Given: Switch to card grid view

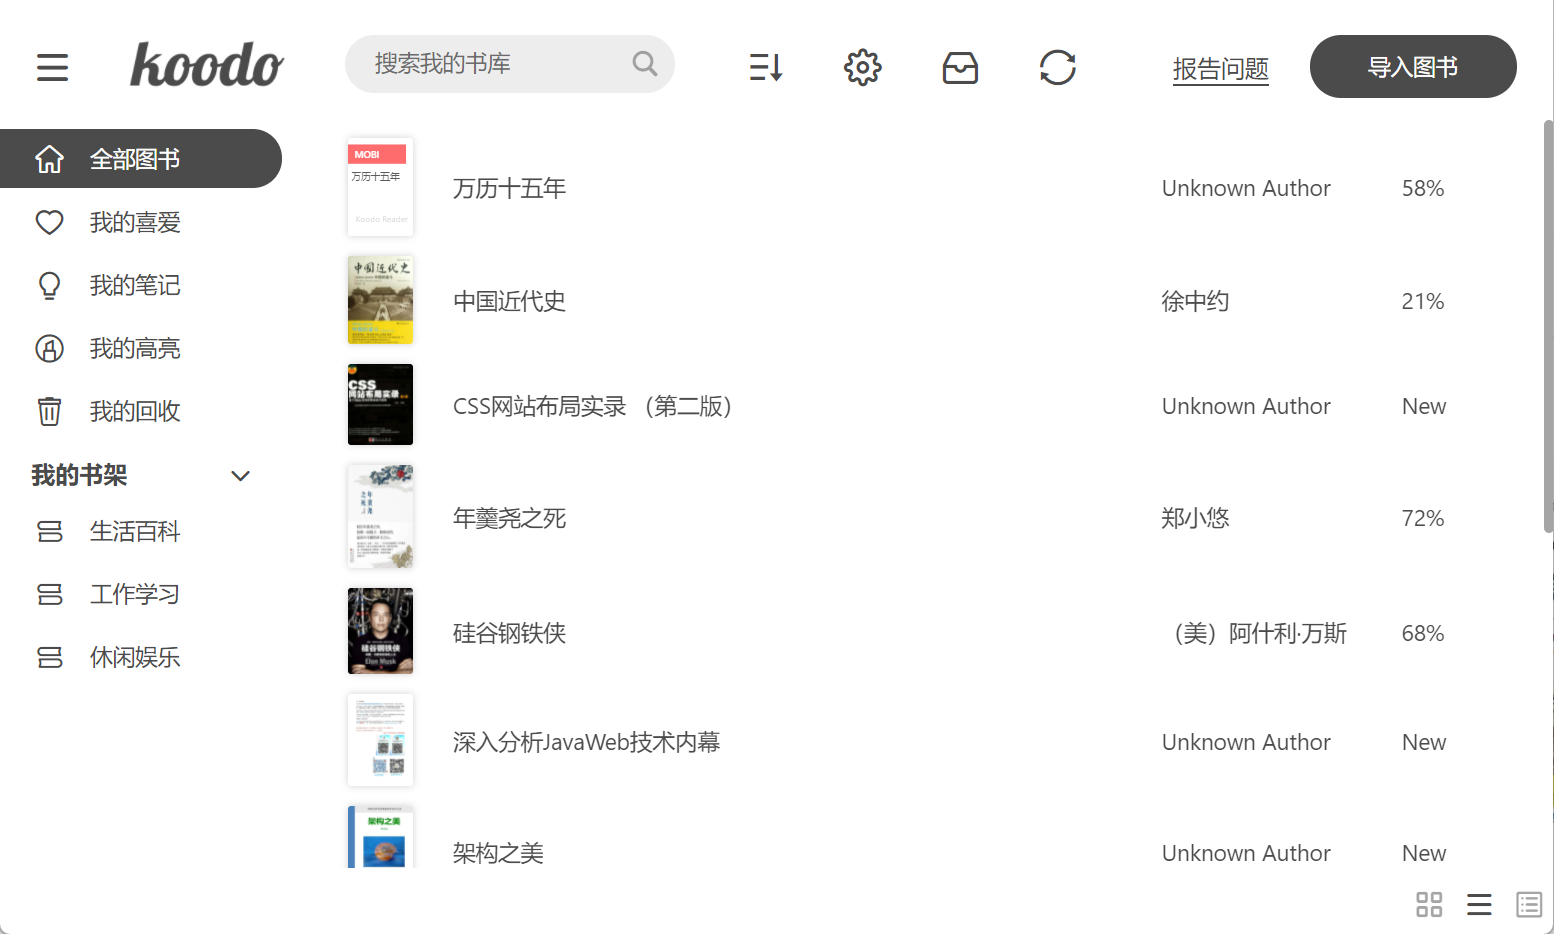Looking at the screenshot, I should [x=1429, y=904].
